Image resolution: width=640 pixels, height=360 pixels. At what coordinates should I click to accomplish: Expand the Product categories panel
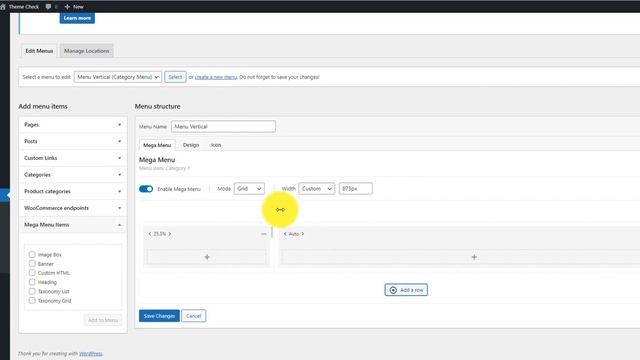tap(73, 191)
